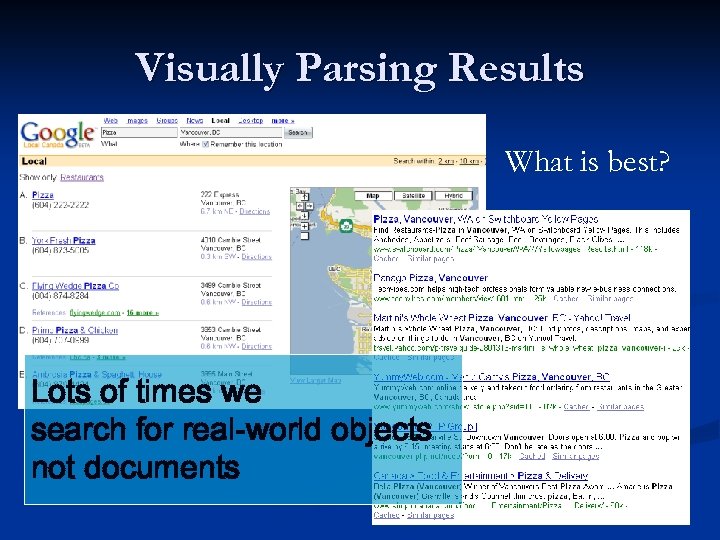Open the Images tab in Google
The width and height of the screenshot is (720, 540).
pos(137,120)
